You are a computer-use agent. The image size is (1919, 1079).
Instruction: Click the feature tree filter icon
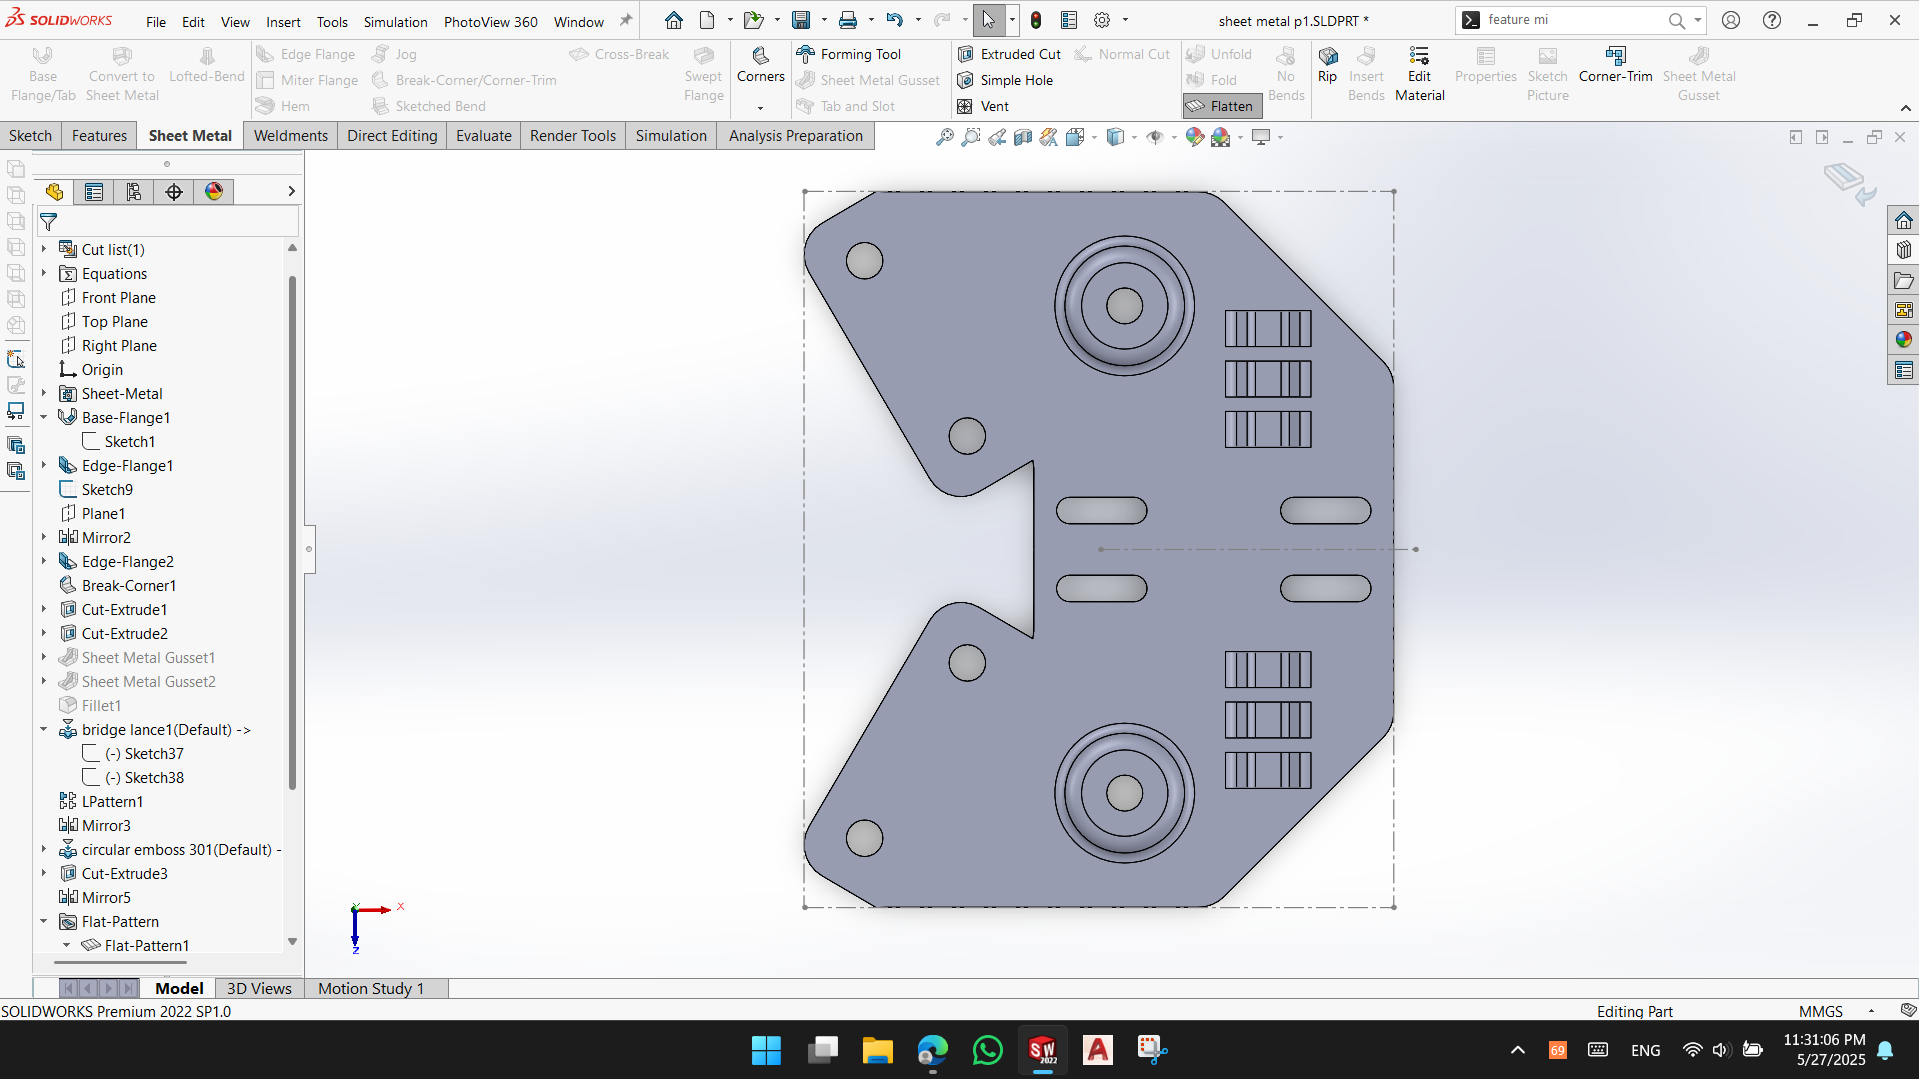point(48,222)
